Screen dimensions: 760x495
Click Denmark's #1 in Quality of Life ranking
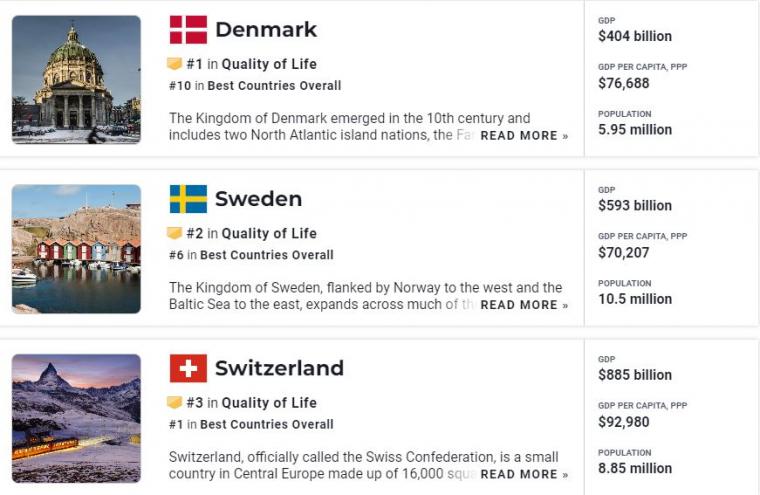pyautogui.click(x=252, y=64)
